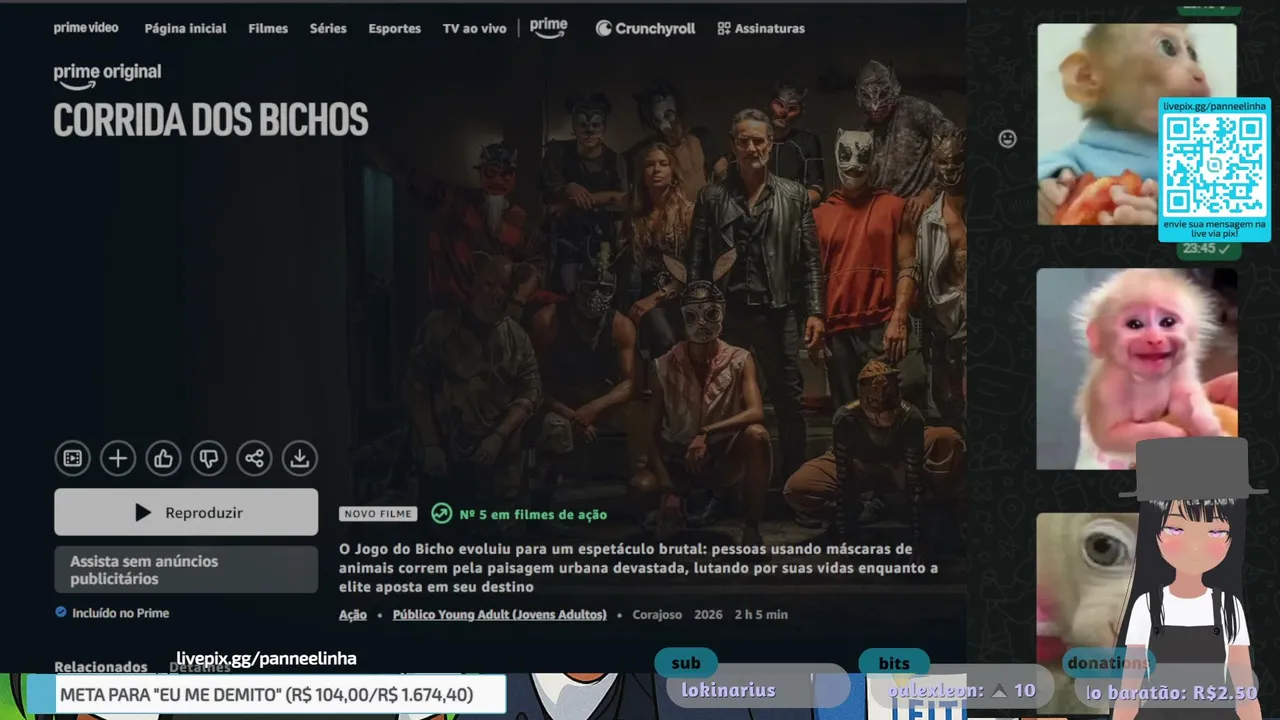Open emoji reaction on WhatsApp chat sticker
Viewport: 1280px width, 720px height.
tap(1007, 139)
